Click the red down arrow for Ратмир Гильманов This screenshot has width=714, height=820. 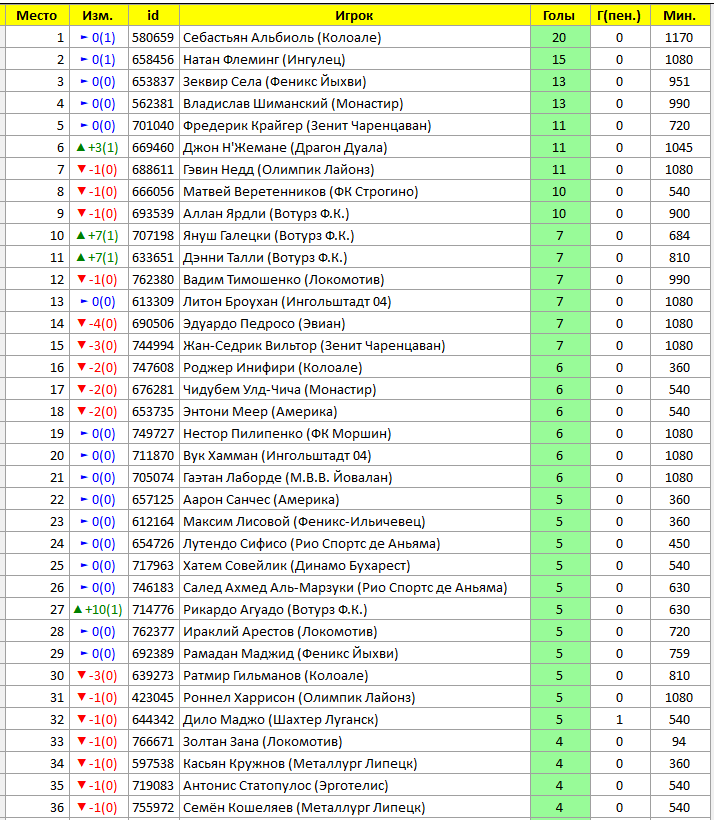81,676
